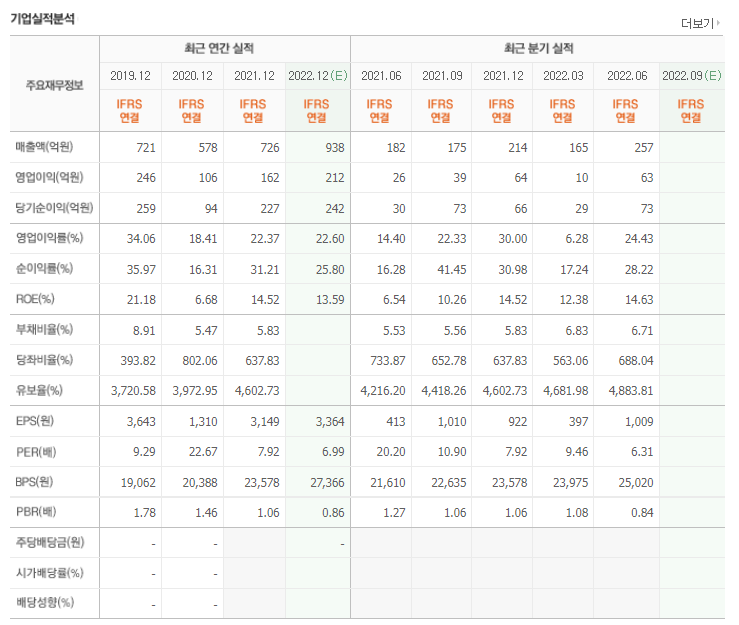739x625 pixels.
Task: Select the 최근 연간 실적 header
Action: pos(219,48)
